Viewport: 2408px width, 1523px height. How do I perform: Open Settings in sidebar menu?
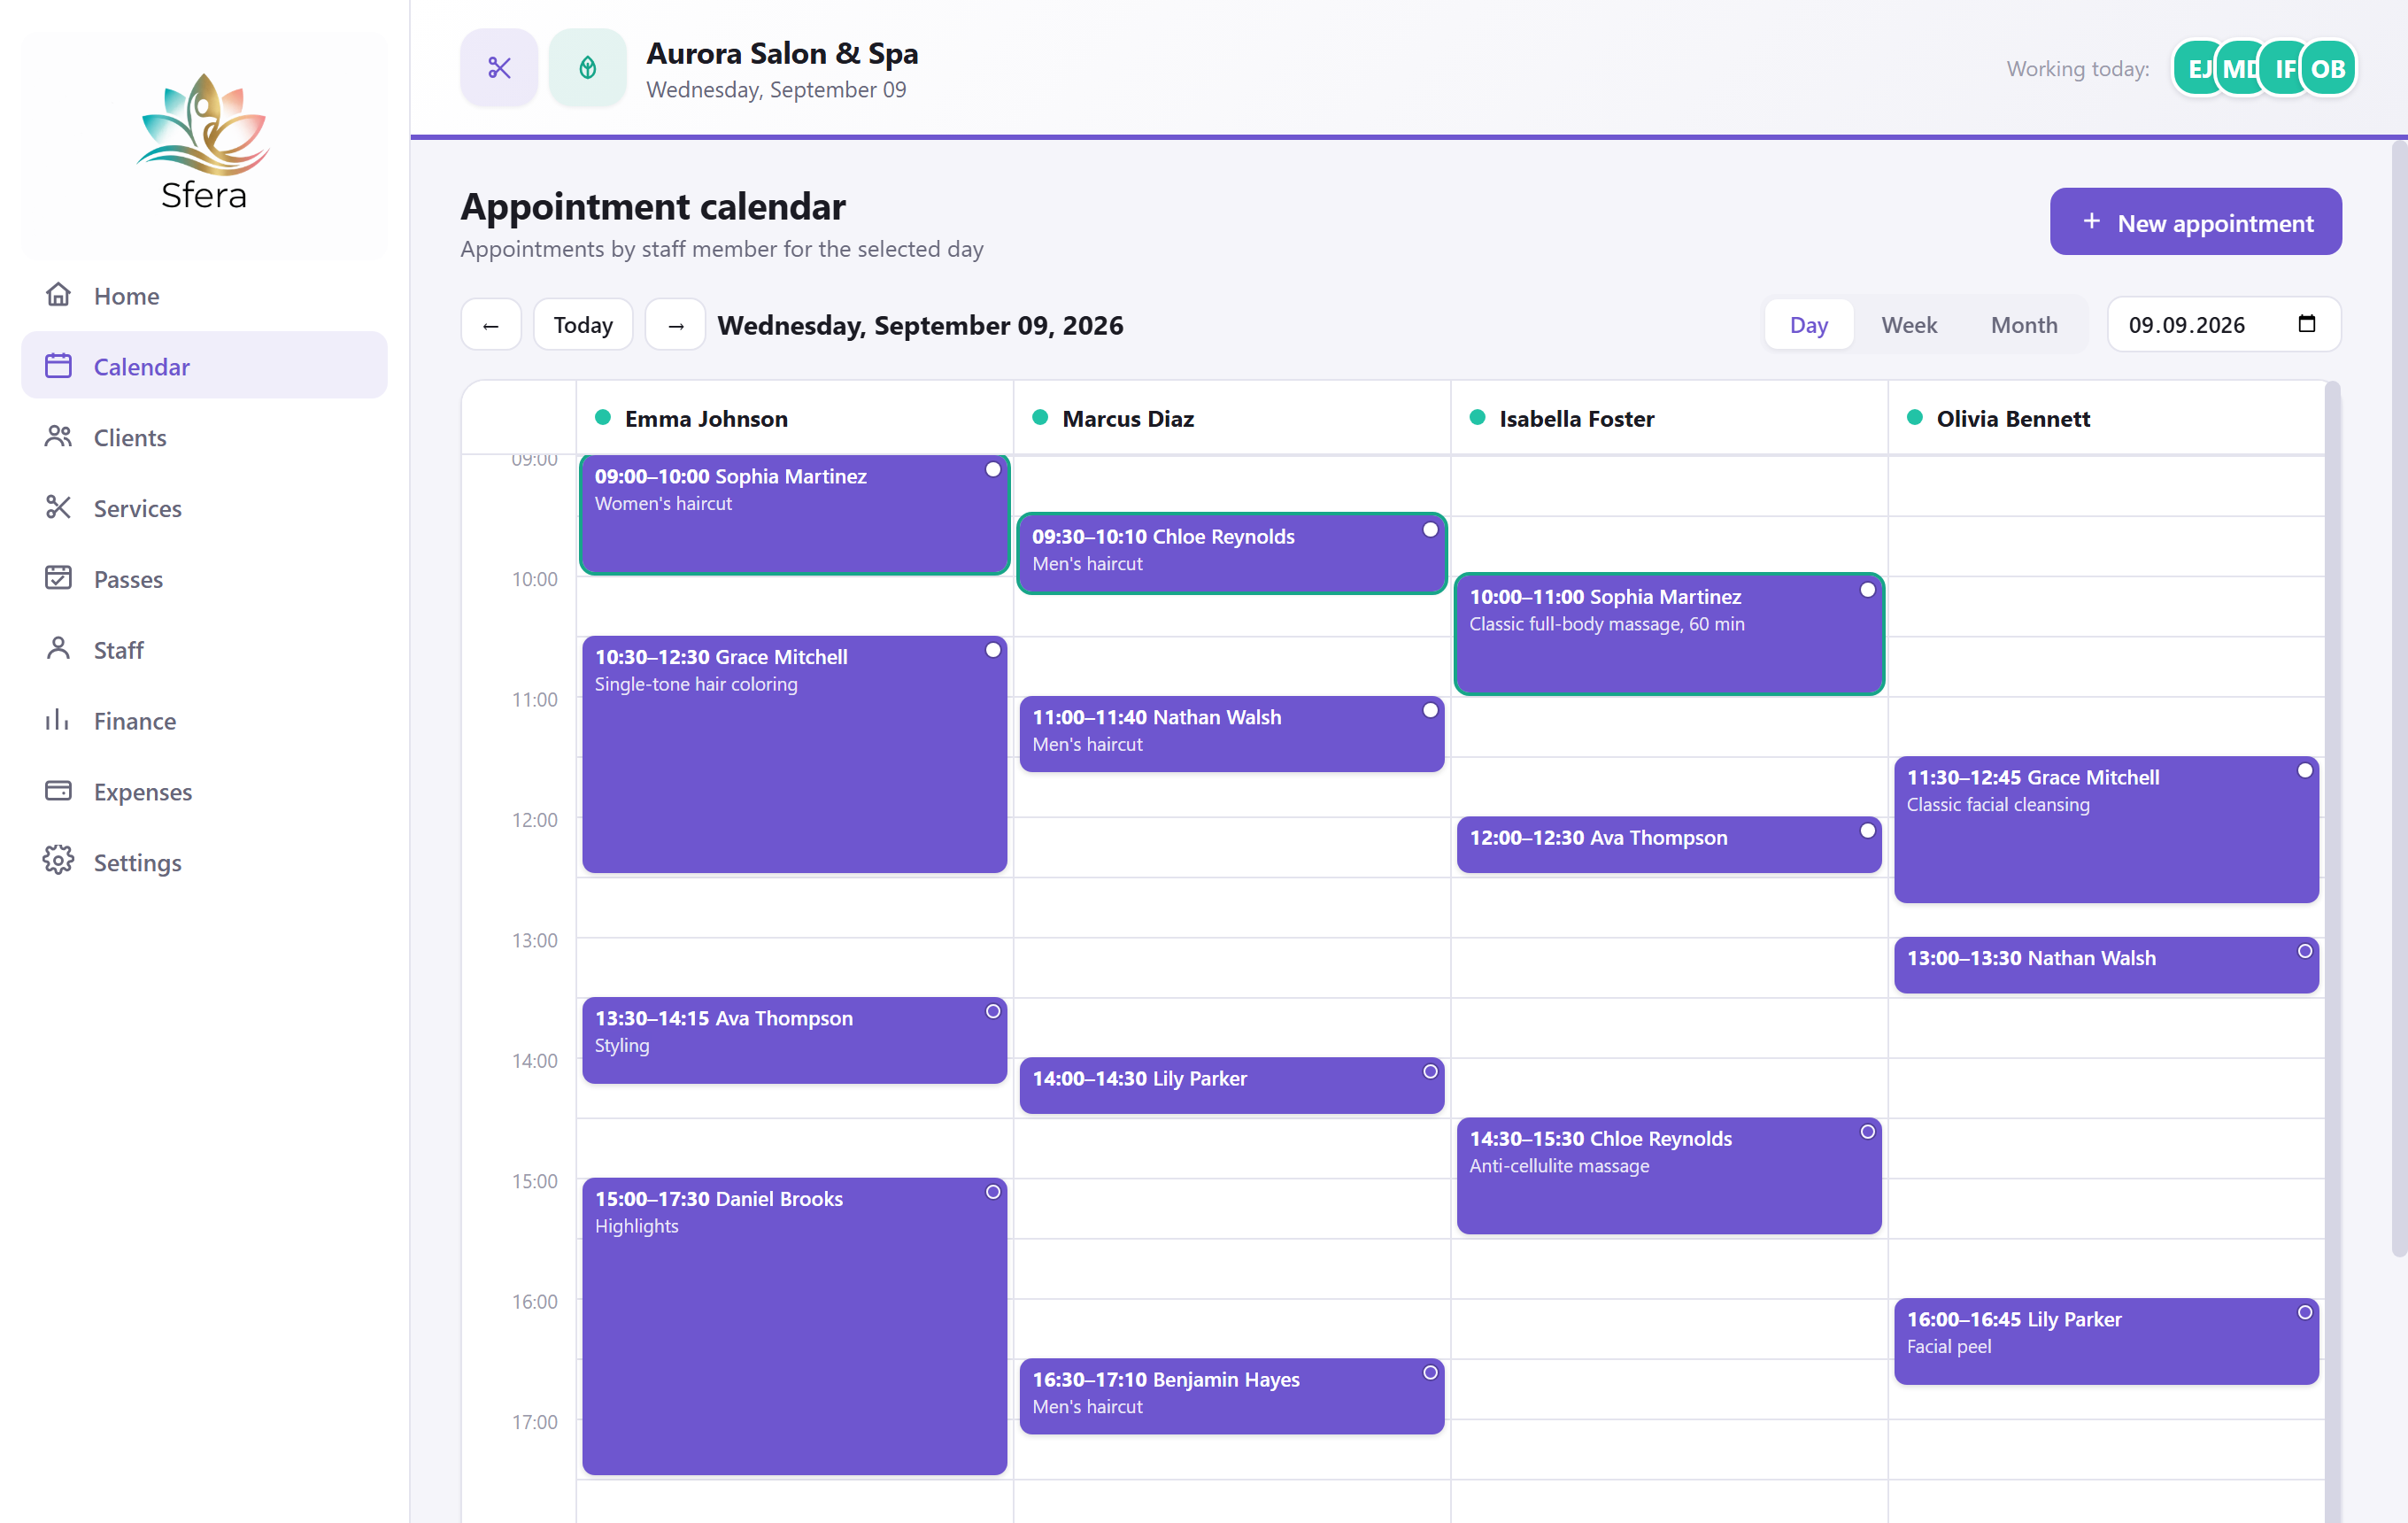204,861
